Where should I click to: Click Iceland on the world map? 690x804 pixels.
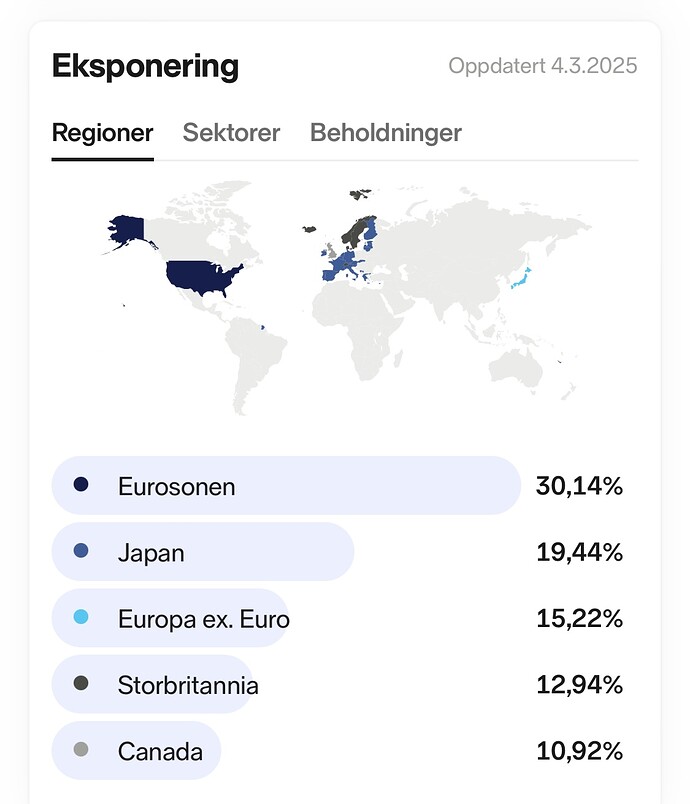tap(309, 229)
